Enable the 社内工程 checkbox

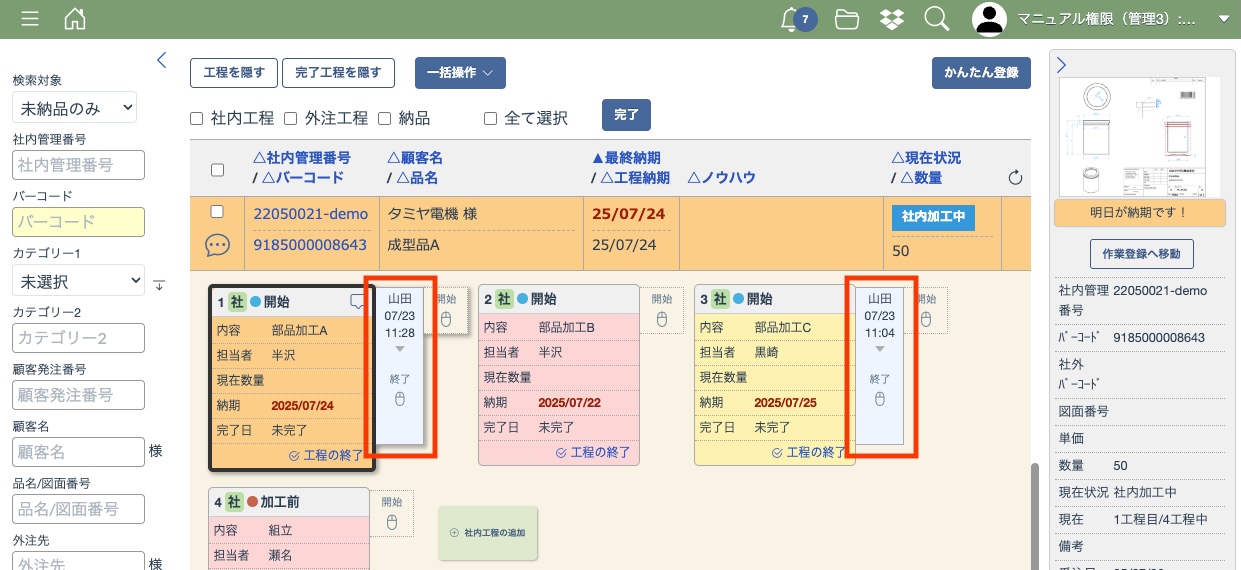tap(197, 118)
